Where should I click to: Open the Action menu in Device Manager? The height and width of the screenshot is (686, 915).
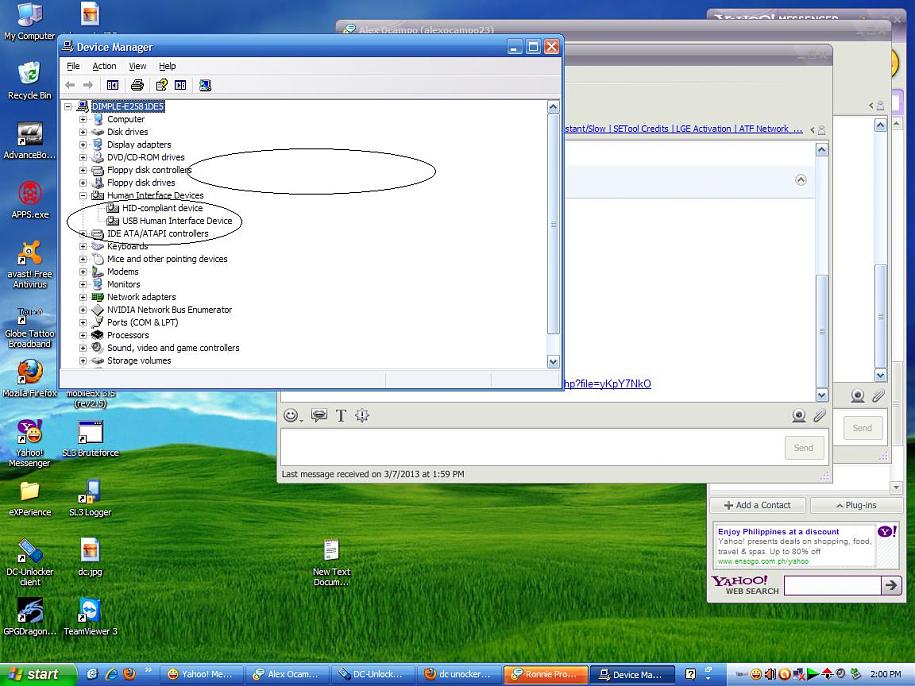[x=104, y=66]
